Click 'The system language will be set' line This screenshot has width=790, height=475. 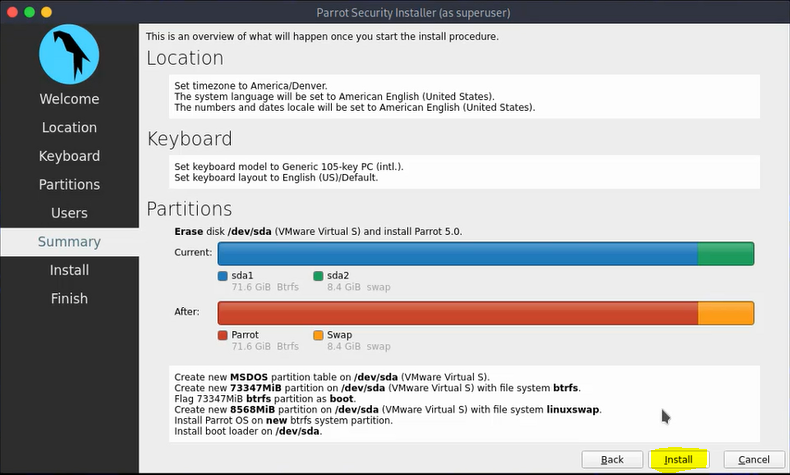pyautogui.click(x=335, y=97)
